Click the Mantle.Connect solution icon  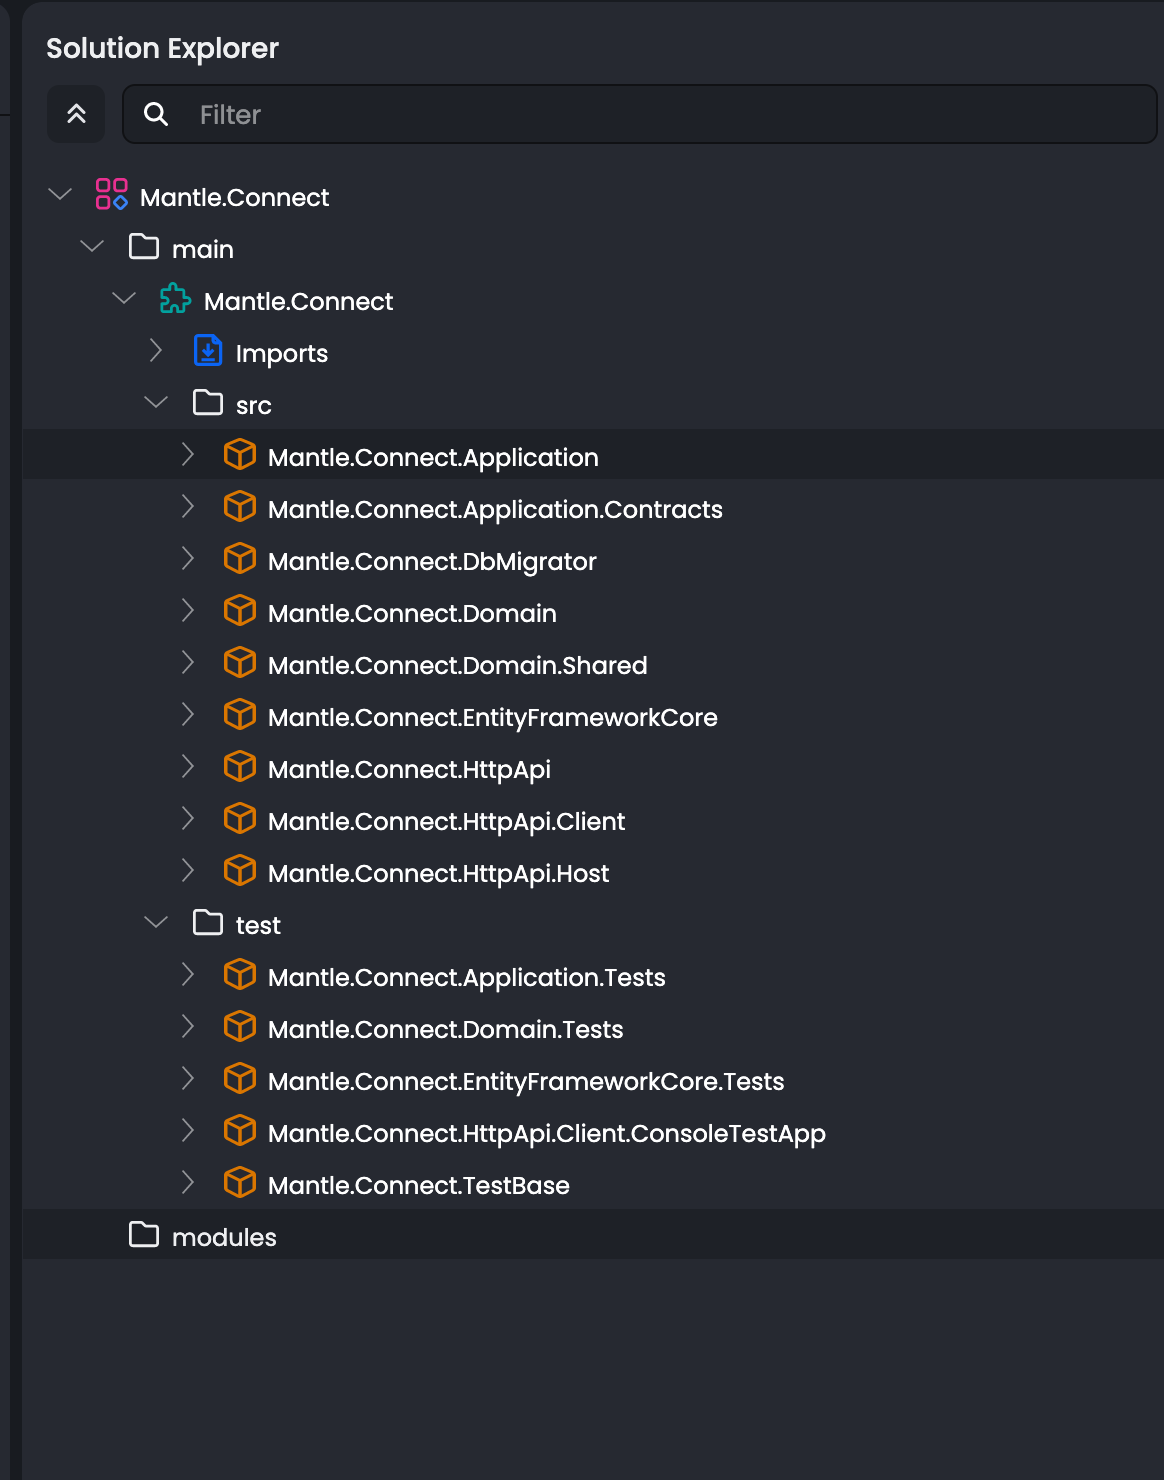click(111, 194)
